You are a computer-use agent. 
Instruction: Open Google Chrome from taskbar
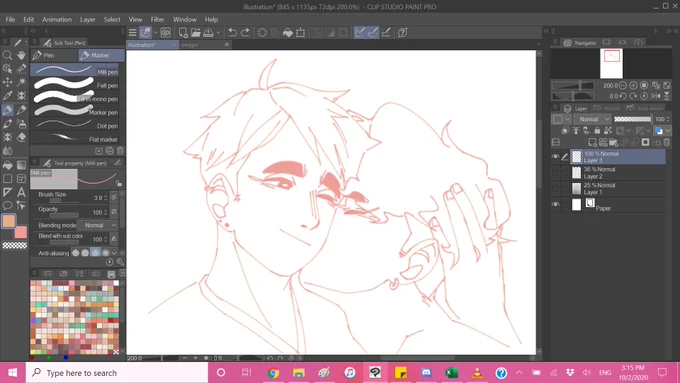(x=273, y=373)
